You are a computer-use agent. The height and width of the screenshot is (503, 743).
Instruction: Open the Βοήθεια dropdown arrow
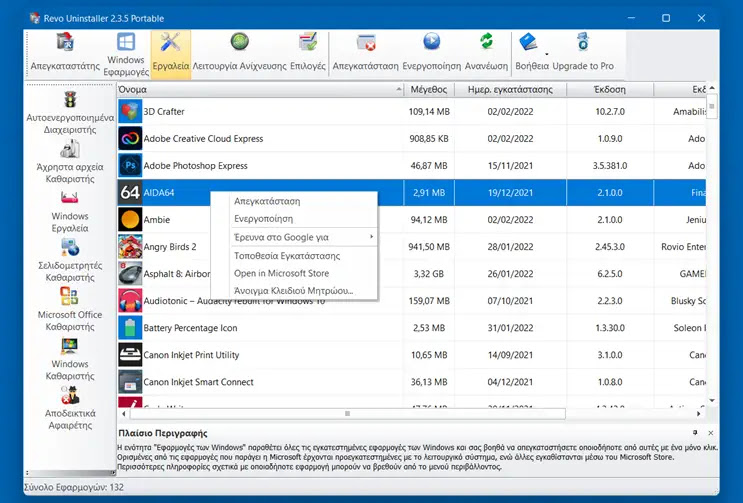click(x=547, y=54)
